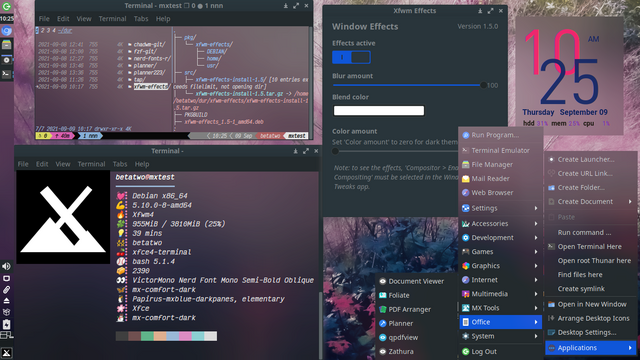
Task: Expand the Accessories submenu
Action: point(500,224)
